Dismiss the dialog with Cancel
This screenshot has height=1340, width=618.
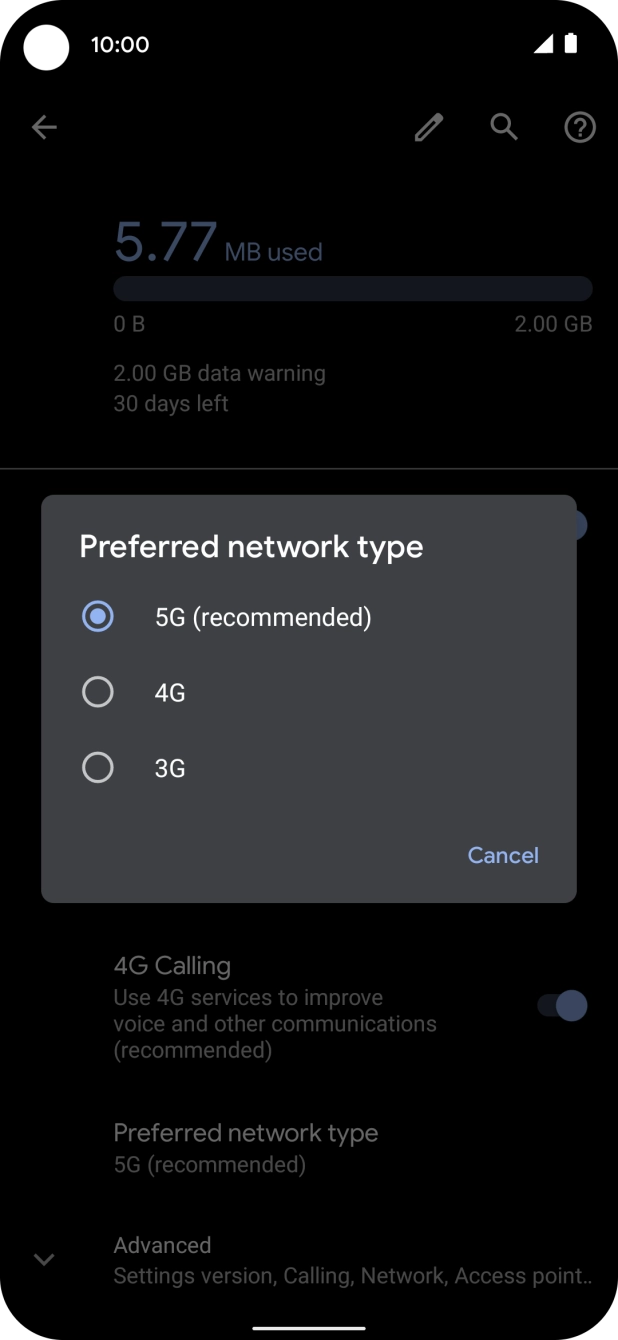pyautogui.click(x=503, y=855)
